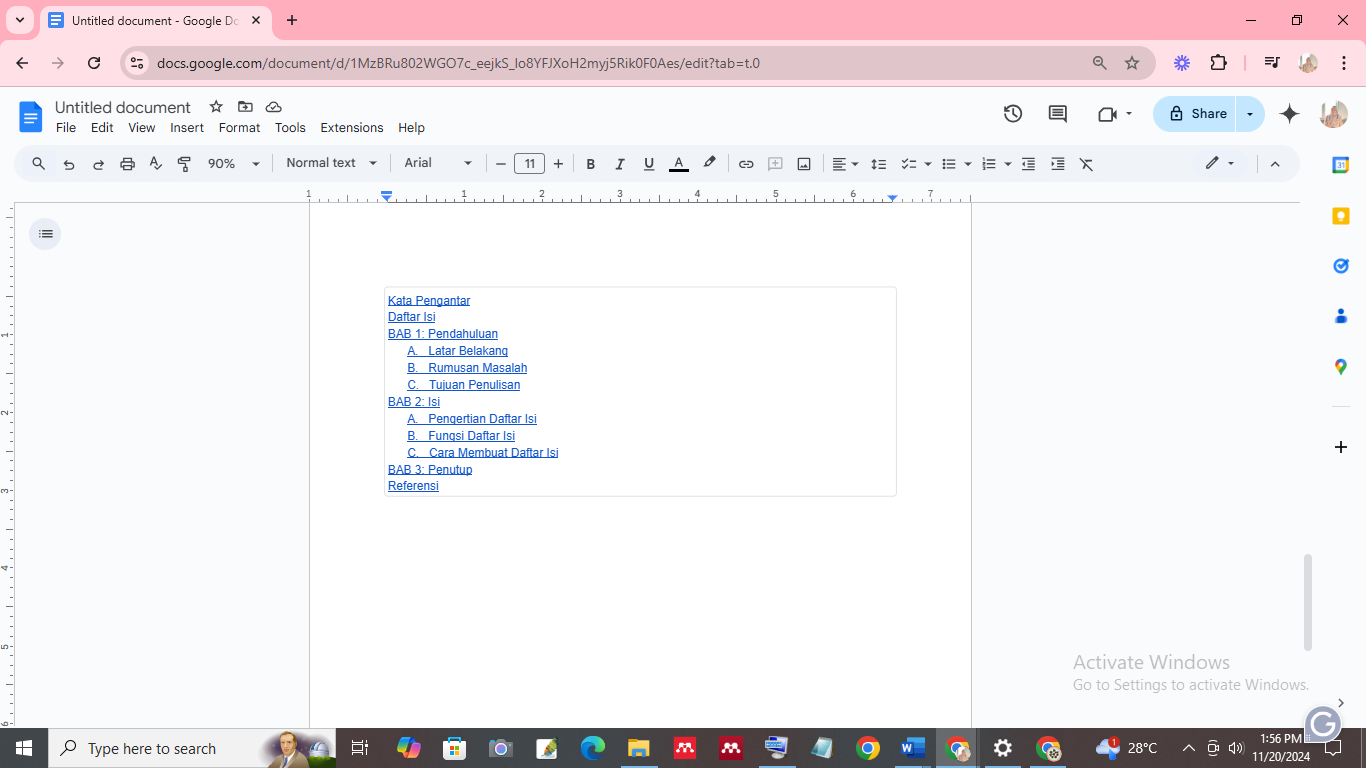Open the highlight color picker
The image size is (1366, 768).
(709, 164)
